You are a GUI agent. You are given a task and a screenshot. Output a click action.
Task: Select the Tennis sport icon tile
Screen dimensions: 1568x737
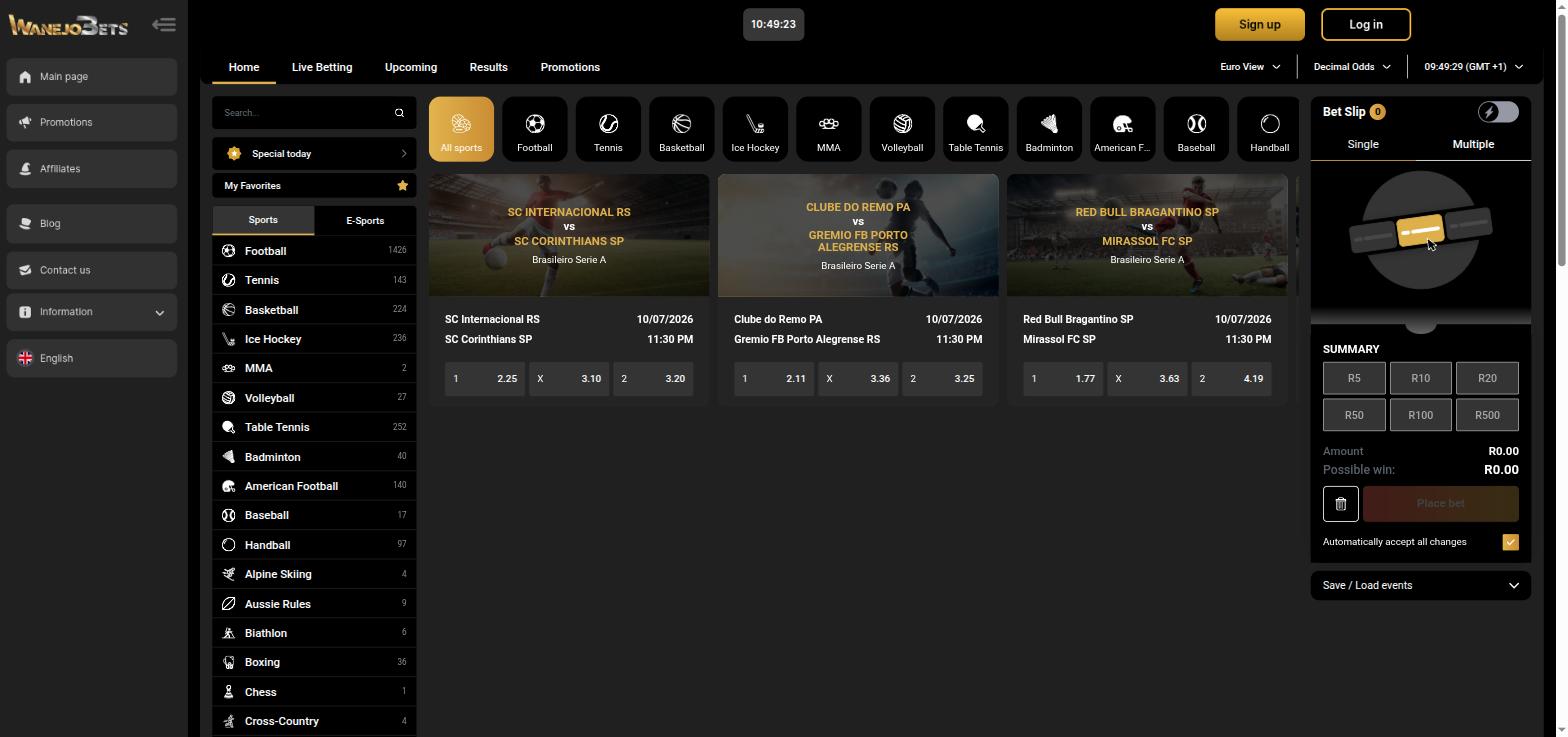[x=608, y=129]
